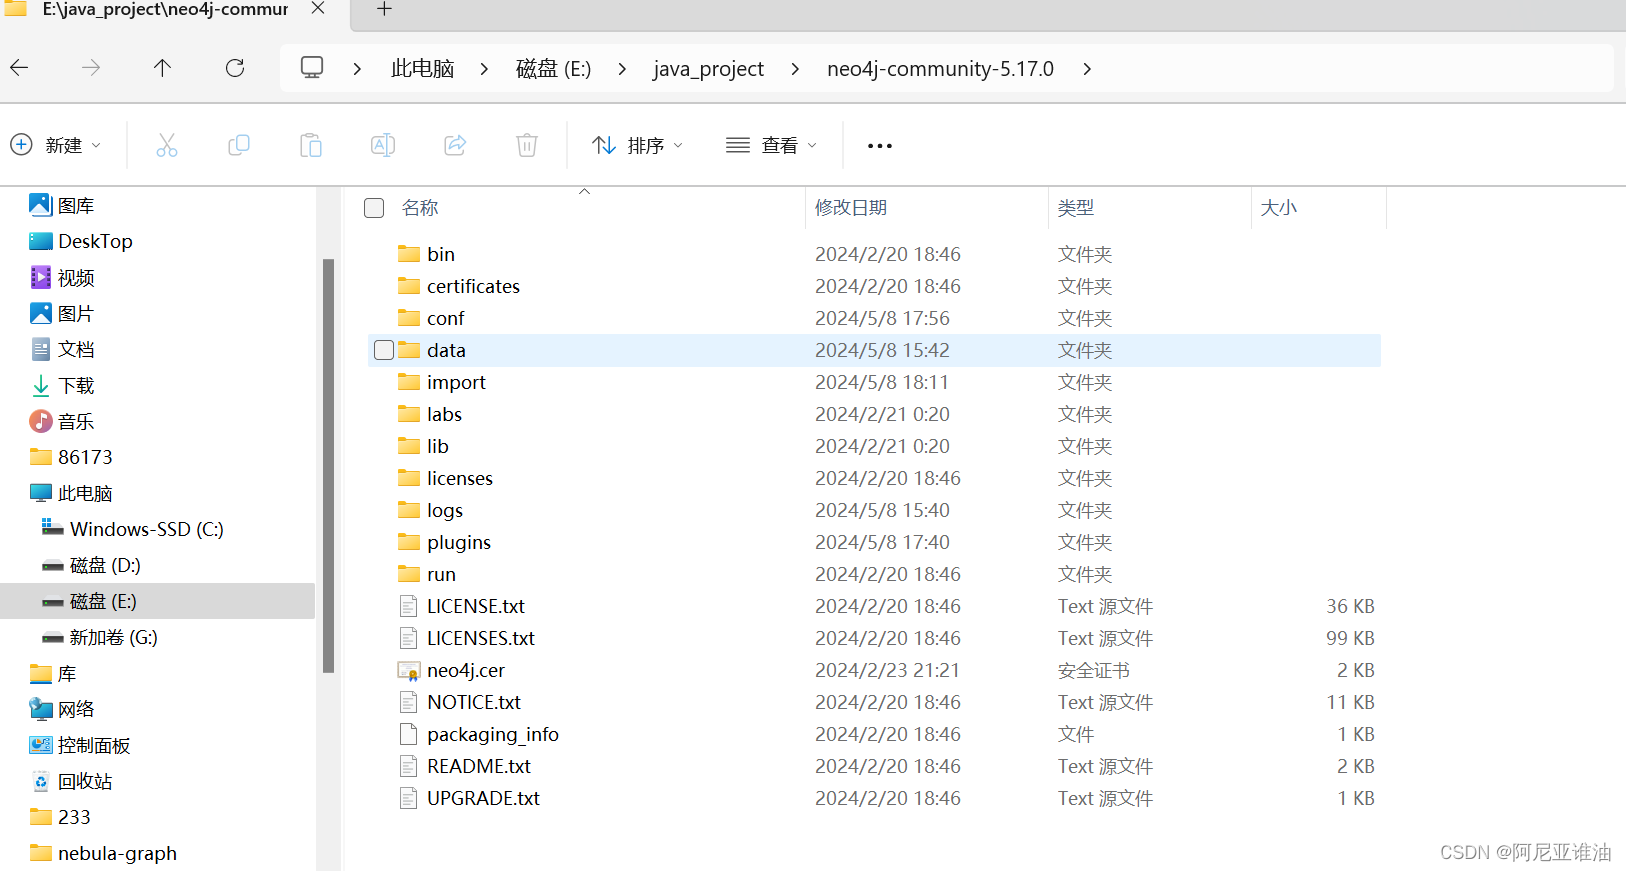Click the Delete trash icon
This screenshot has width=1626, height=871.
pos(527,145)
